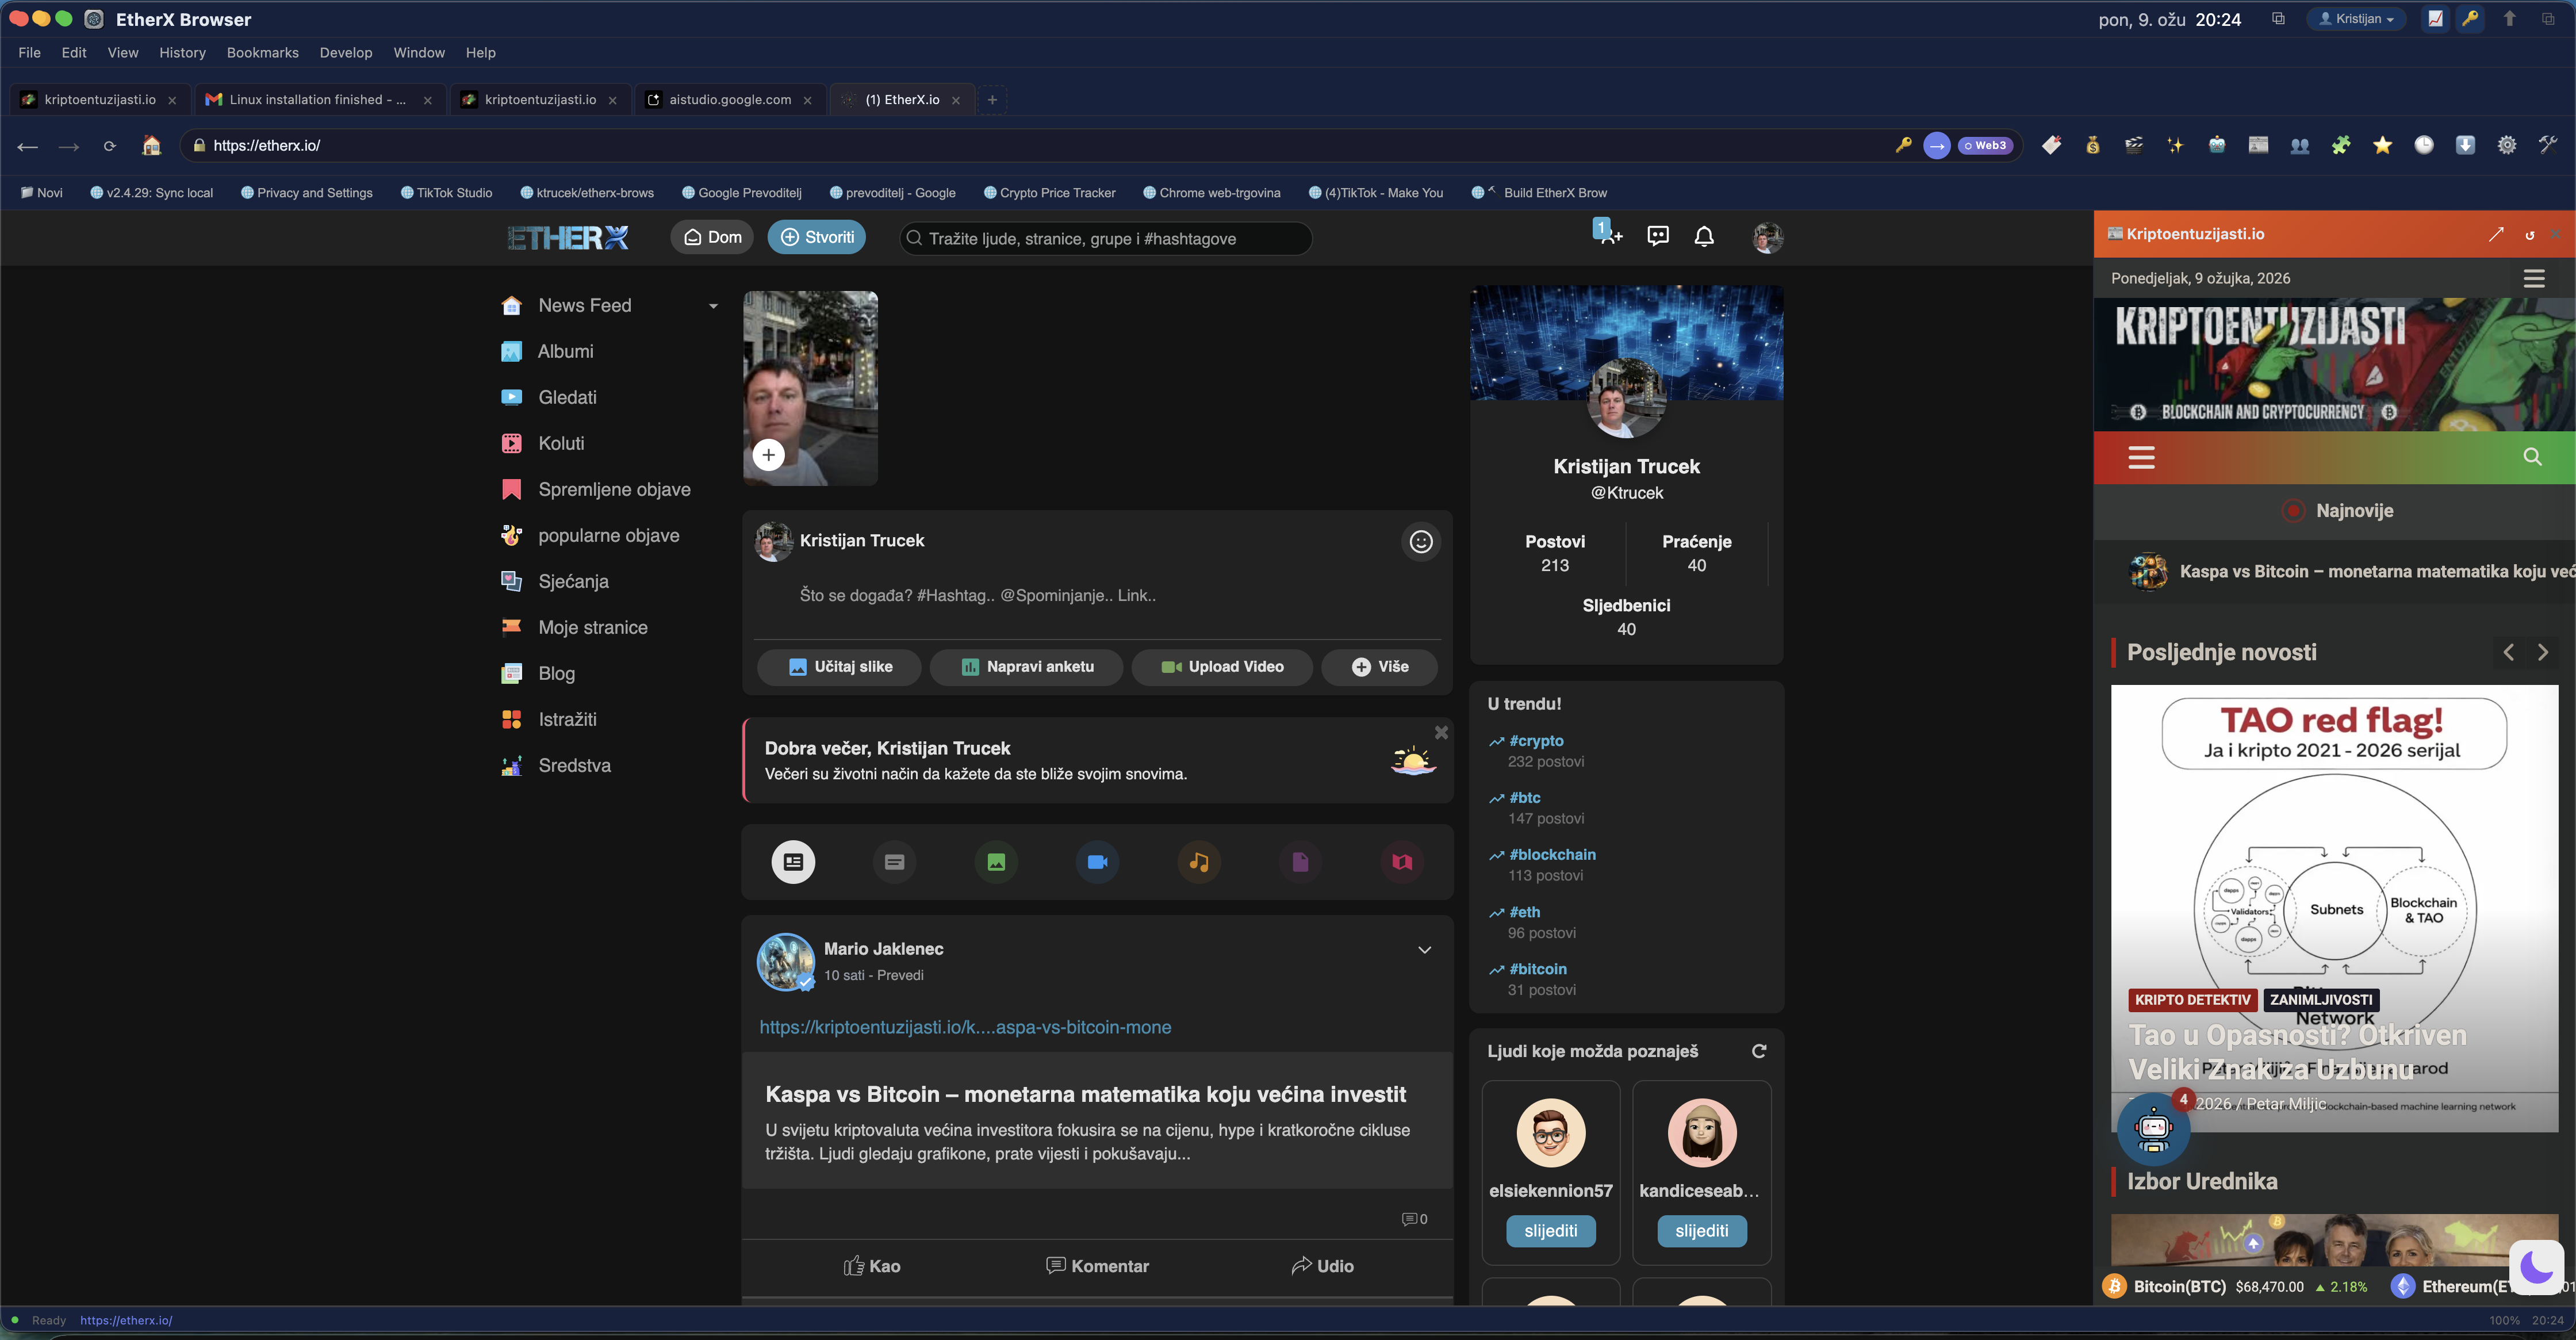Click the people search input field
This screenshot has width=2576, height=1340.
(1104, 238)
